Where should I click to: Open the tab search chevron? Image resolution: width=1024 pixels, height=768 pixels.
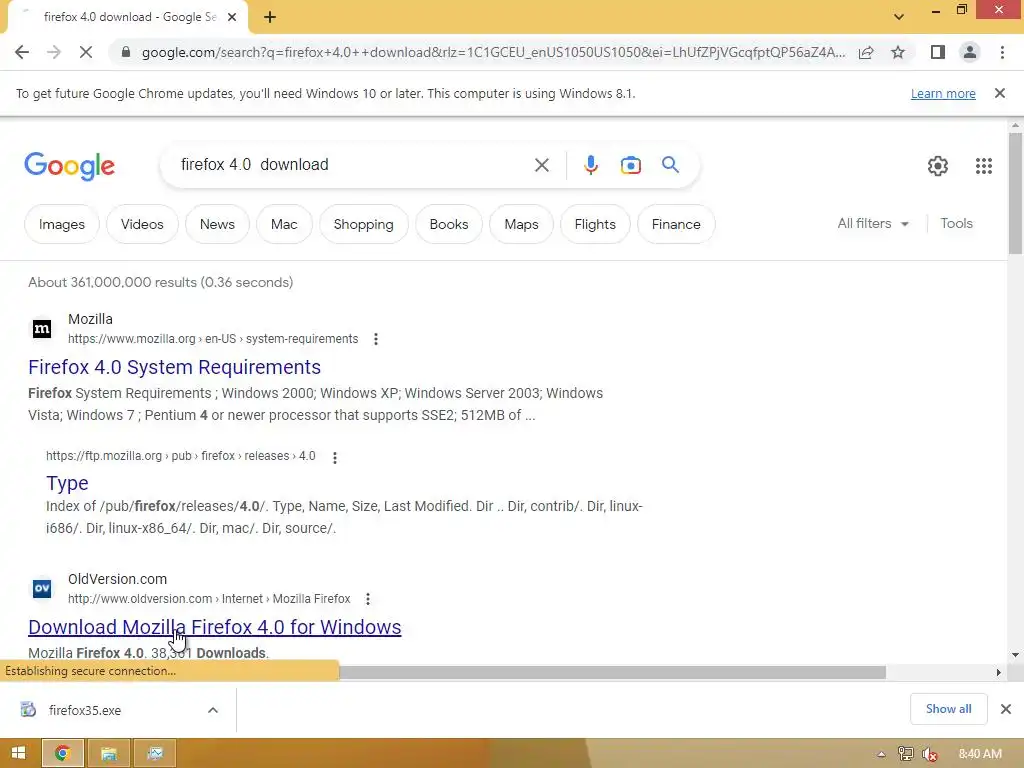899,17
